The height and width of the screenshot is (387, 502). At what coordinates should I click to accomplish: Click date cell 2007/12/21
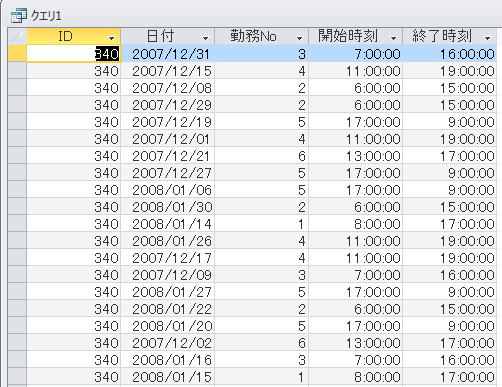pos(168,156)
